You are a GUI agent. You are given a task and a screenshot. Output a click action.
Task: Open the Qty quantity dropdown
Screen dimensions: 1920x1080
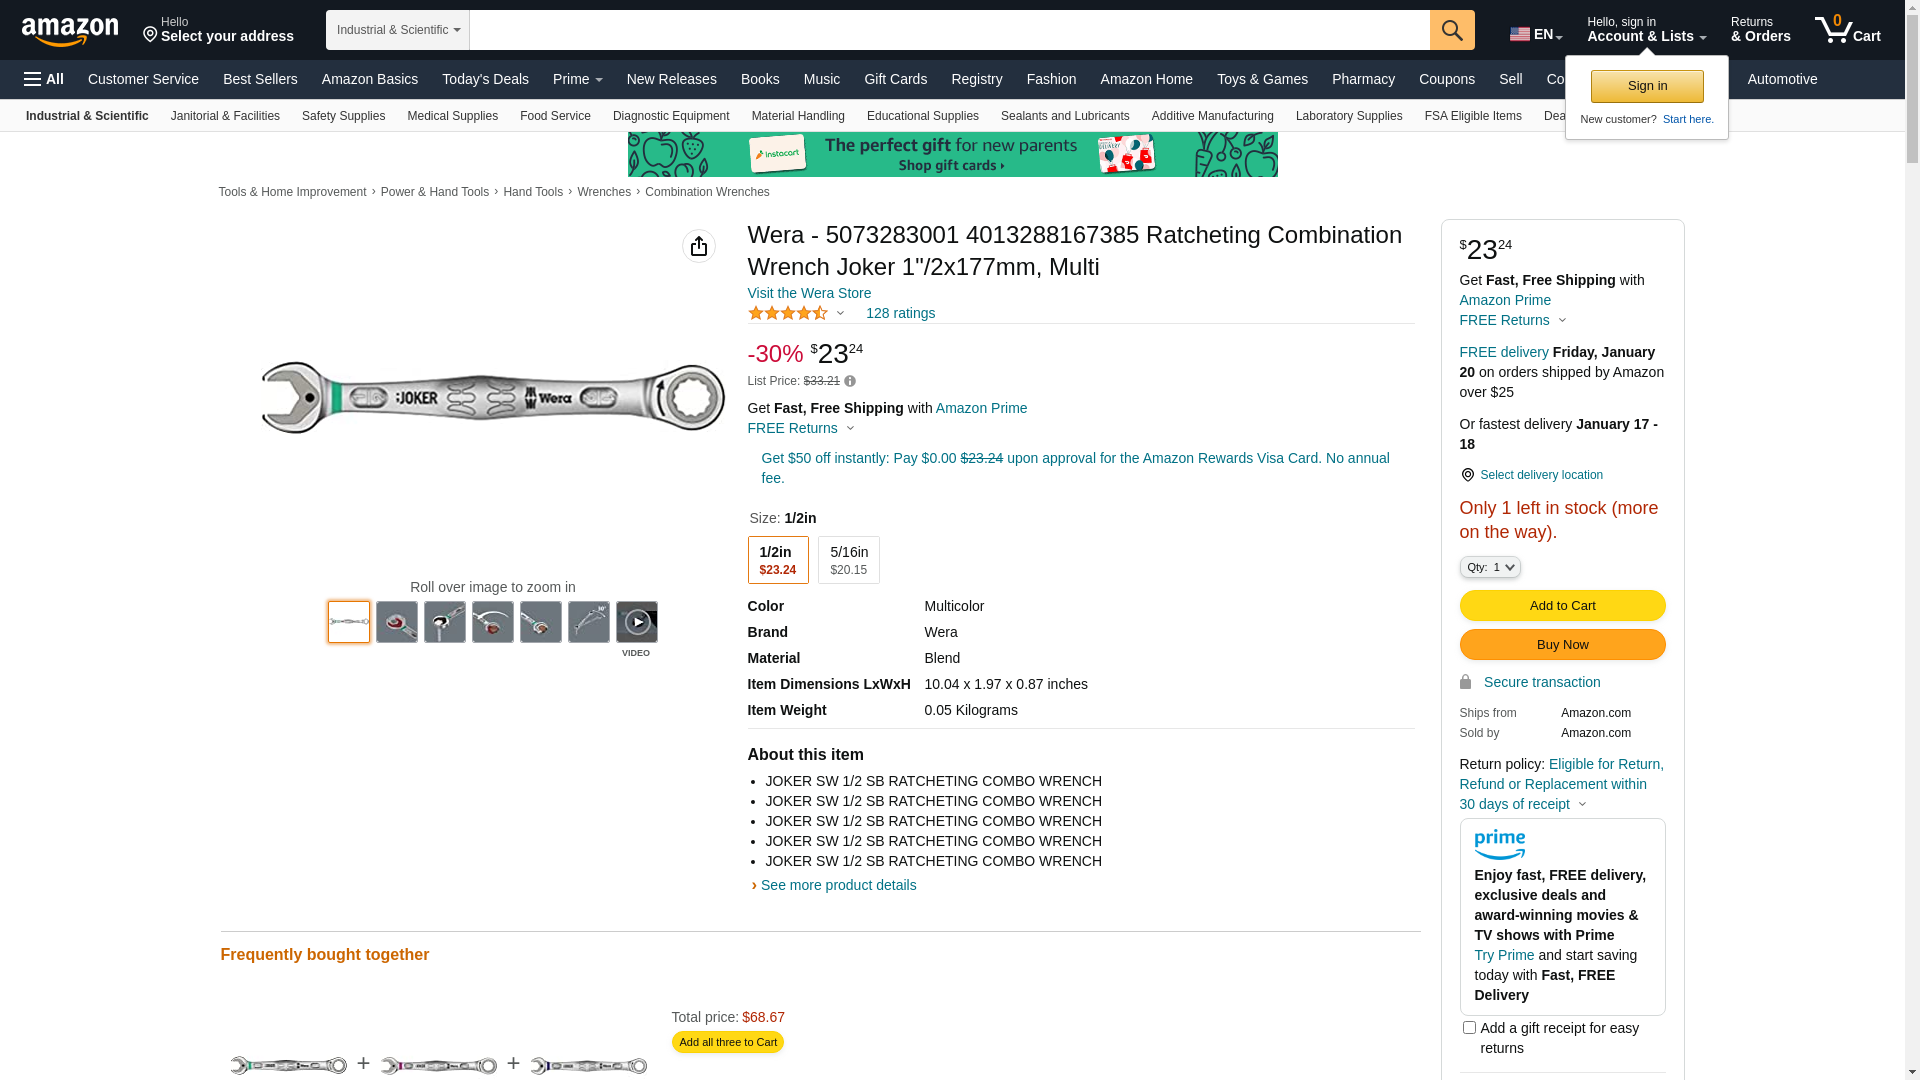tap(1489, 567)
